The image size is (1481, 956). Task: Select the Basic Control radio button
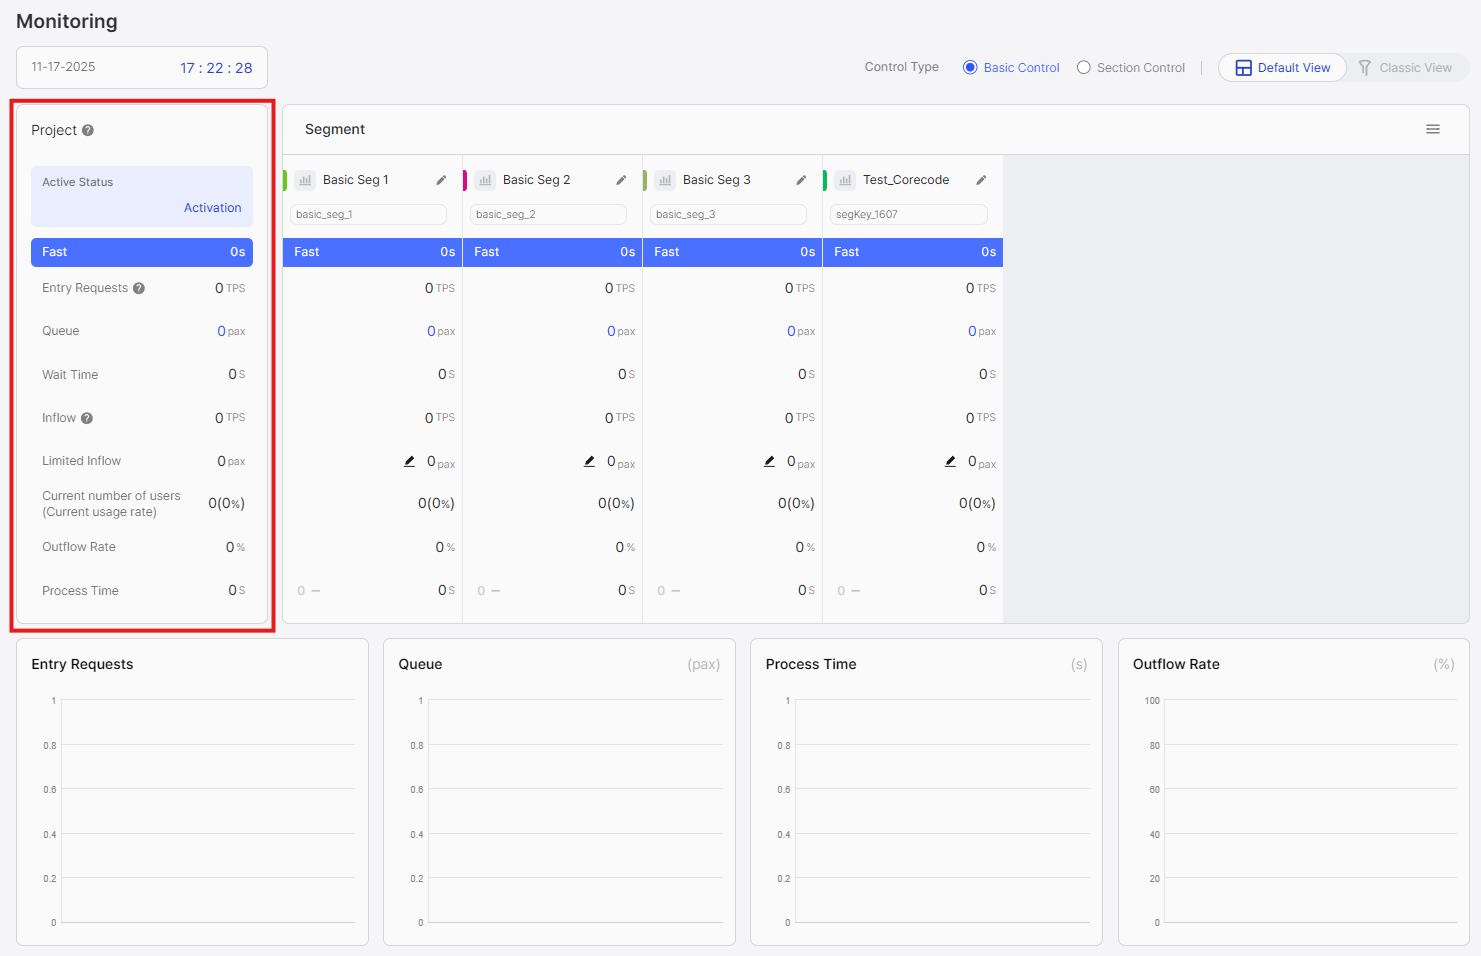coord(968,67)
